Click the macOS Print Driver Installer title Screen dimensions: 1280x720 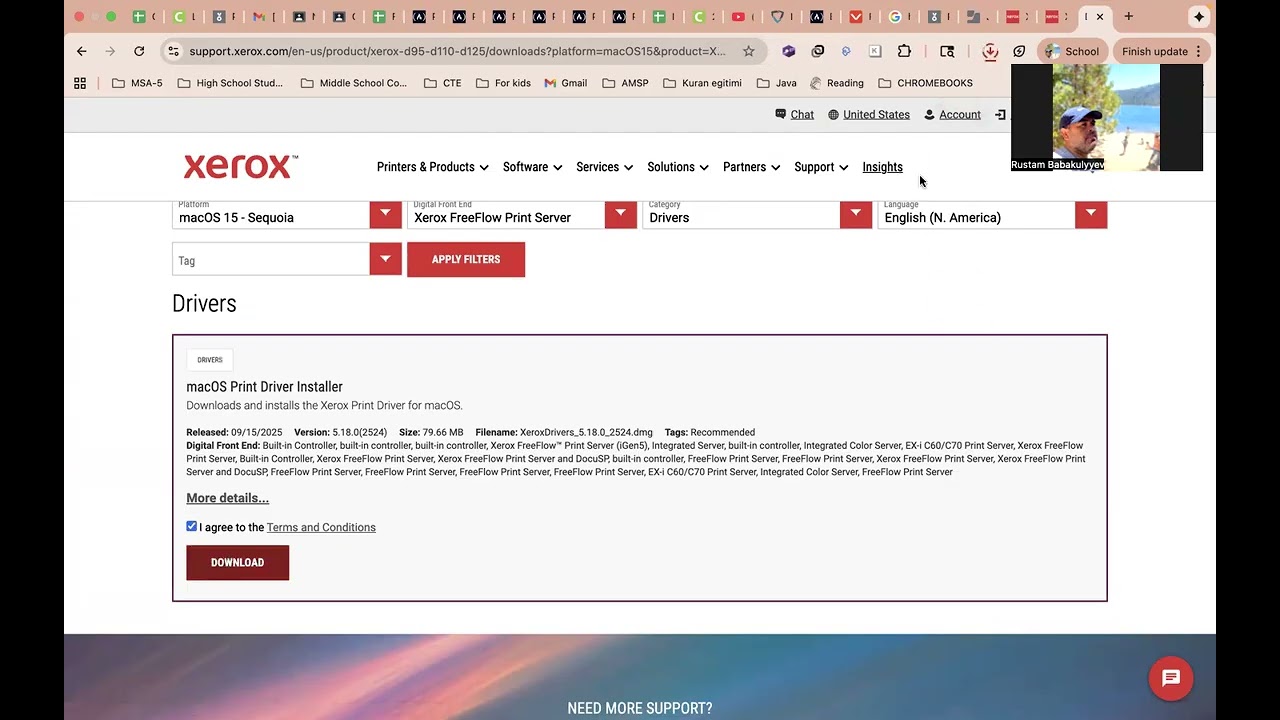coord(264,386)
